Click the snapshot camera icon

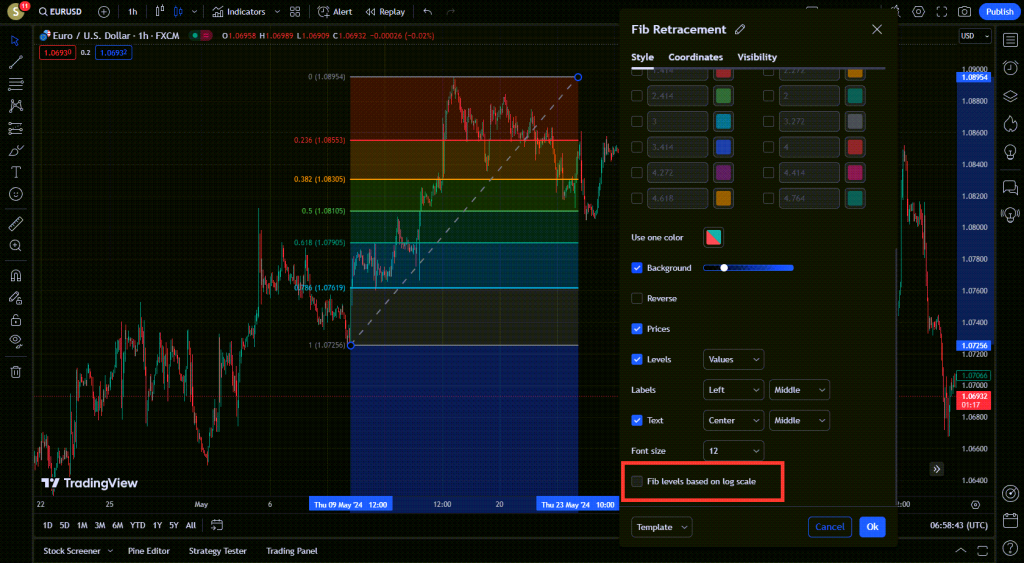pos(964,12)
